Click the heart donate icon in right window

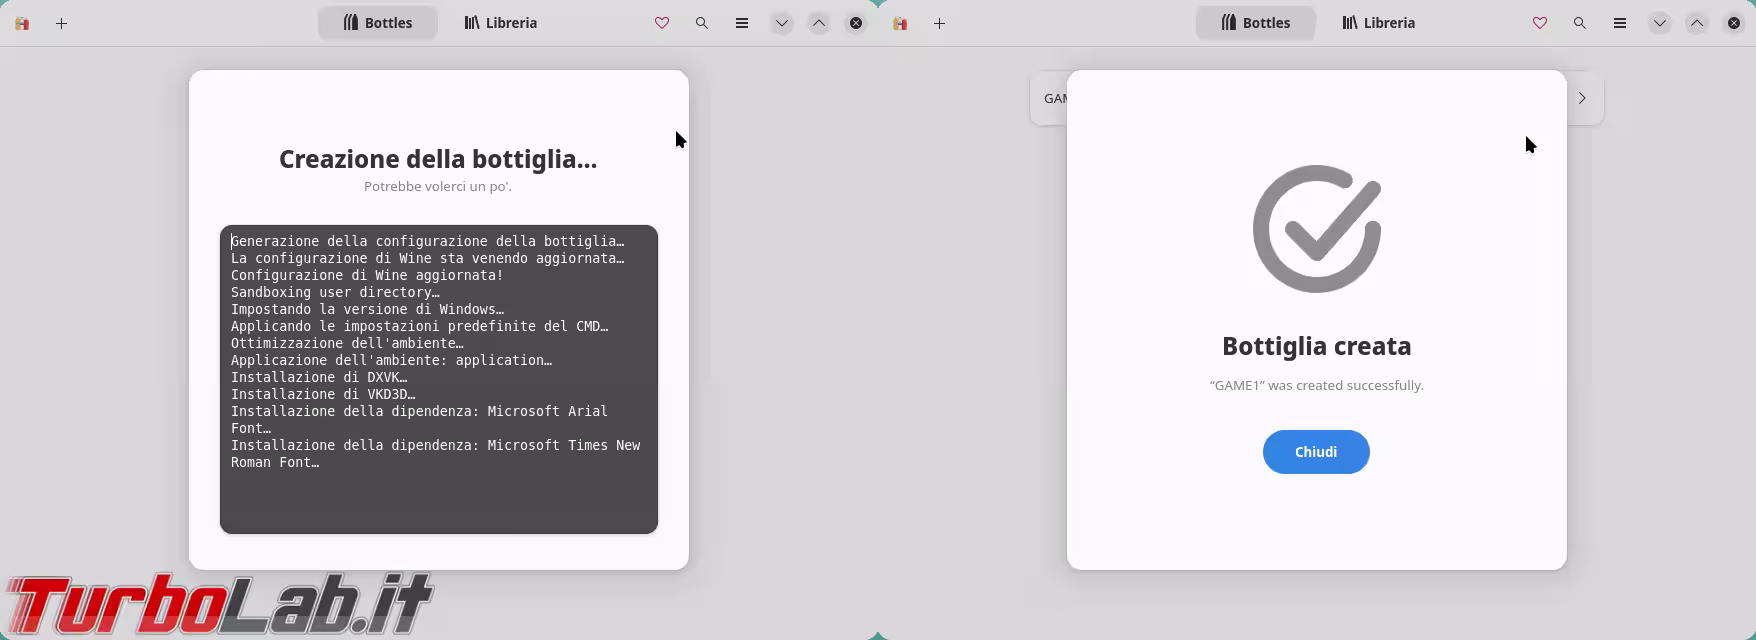point(1540,23)
